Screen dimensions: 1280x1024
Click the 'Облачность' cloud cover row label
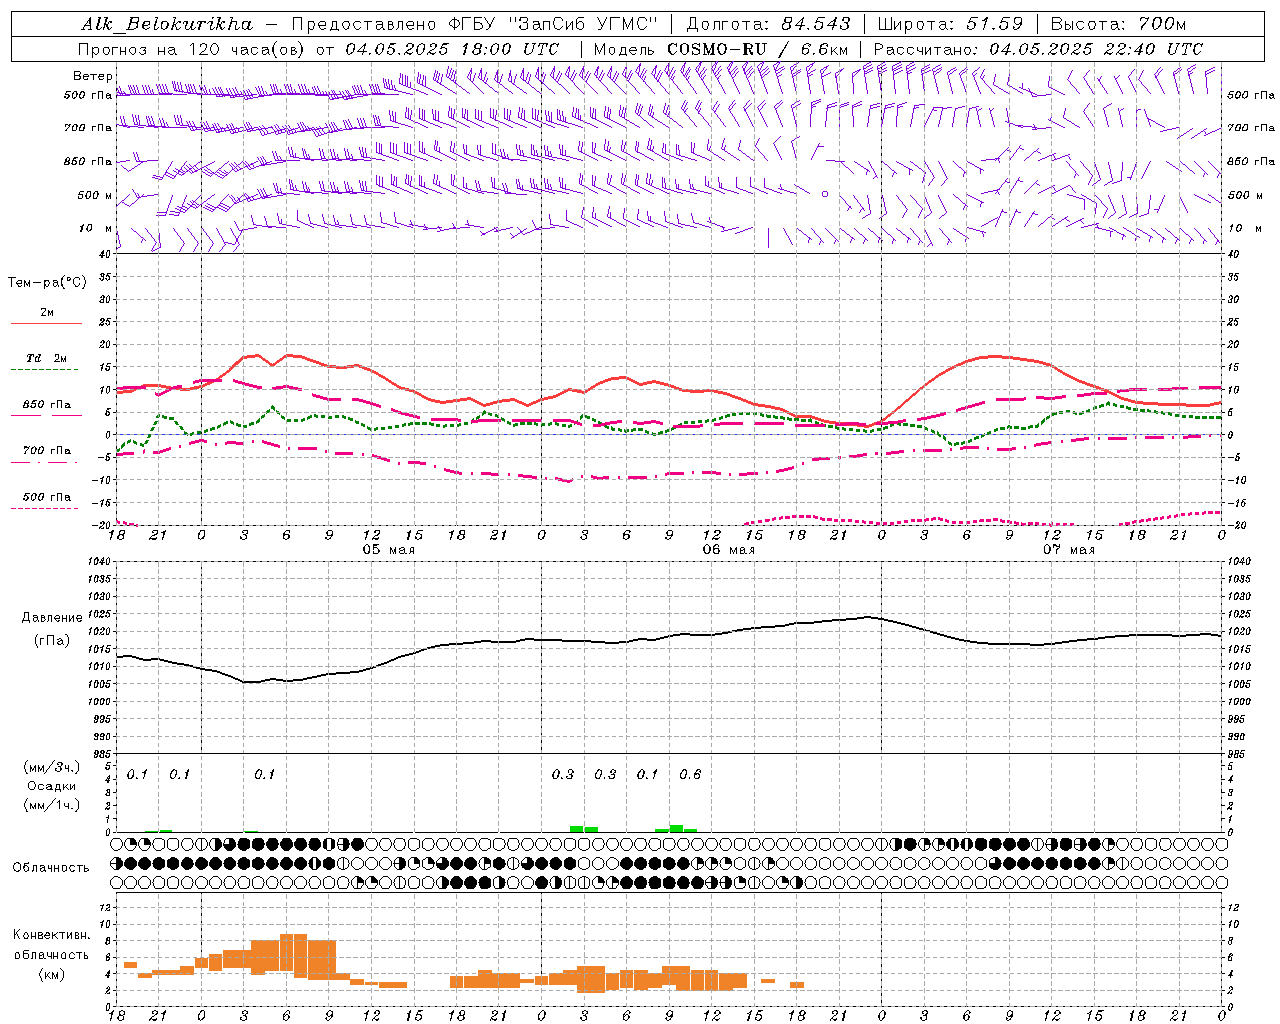click(x=51, y=868)
